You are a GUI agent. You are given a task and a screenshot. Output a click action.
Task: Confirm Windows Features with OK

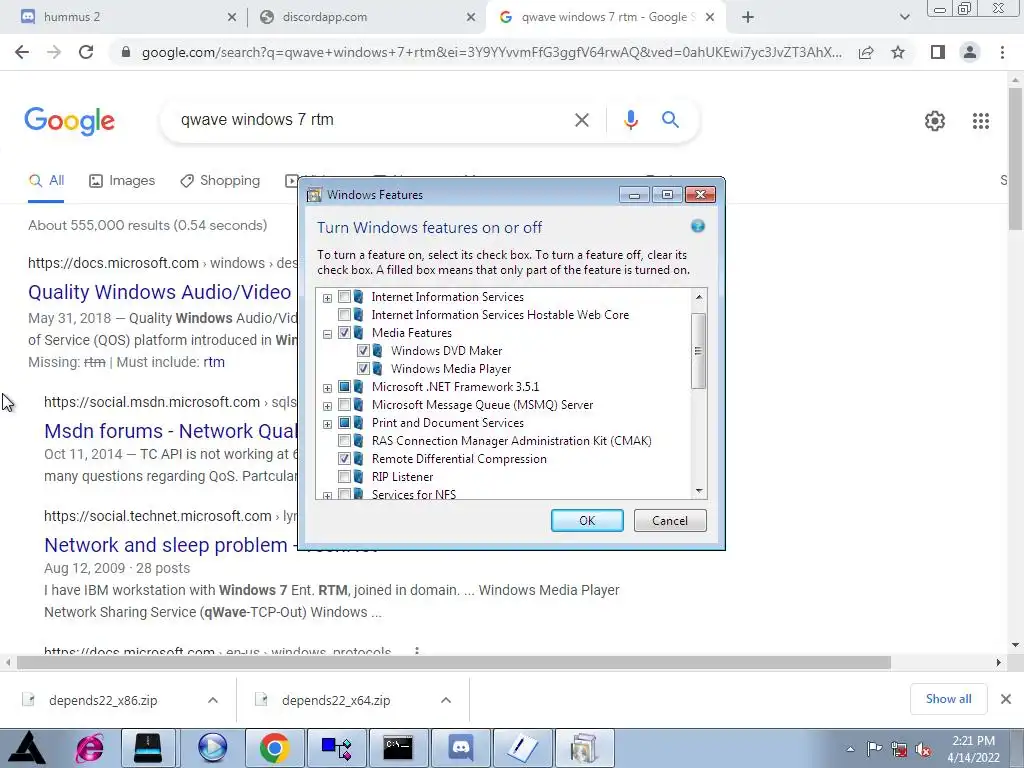pyautogui.click(x=587, y=520)
